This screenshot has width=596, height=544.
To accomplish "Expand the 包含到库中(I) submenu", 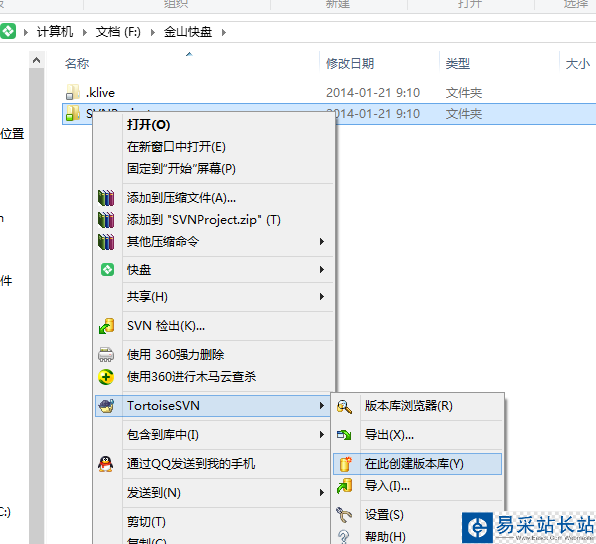I will tap(322, 435).
